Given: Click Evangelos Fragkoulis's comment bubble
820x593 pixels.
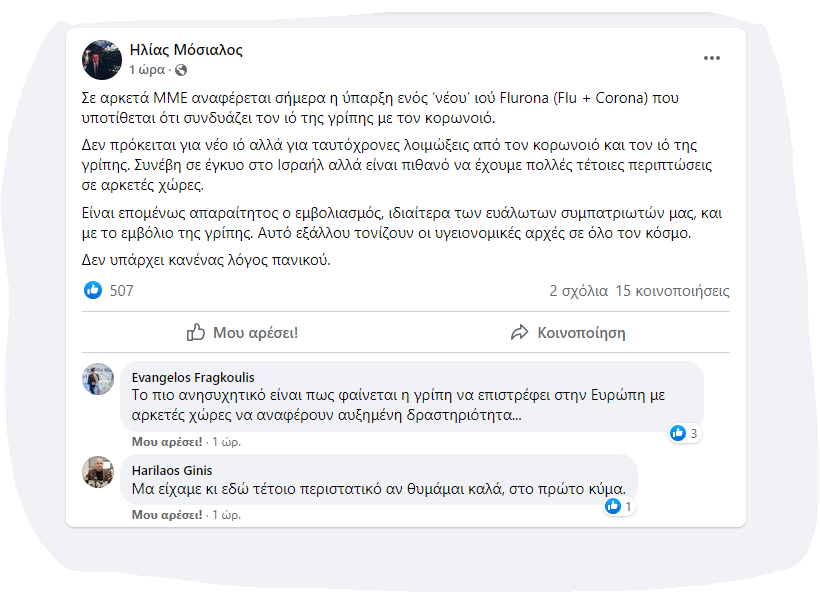Looking at the screenshot, I should coord(400,398).
